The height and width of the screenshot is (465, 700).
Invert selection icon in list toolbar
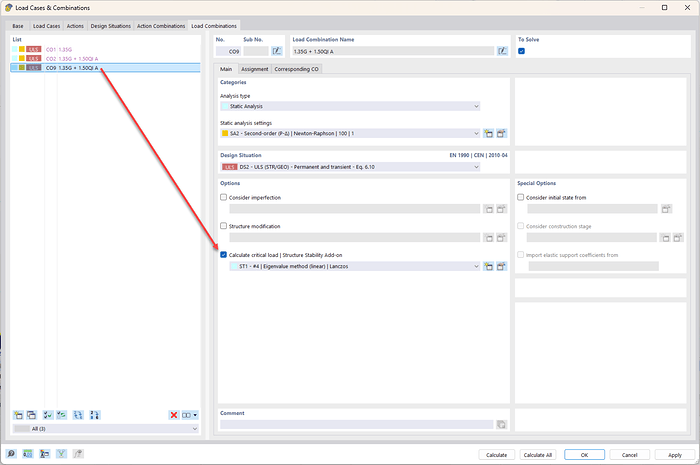coord(61,415)
